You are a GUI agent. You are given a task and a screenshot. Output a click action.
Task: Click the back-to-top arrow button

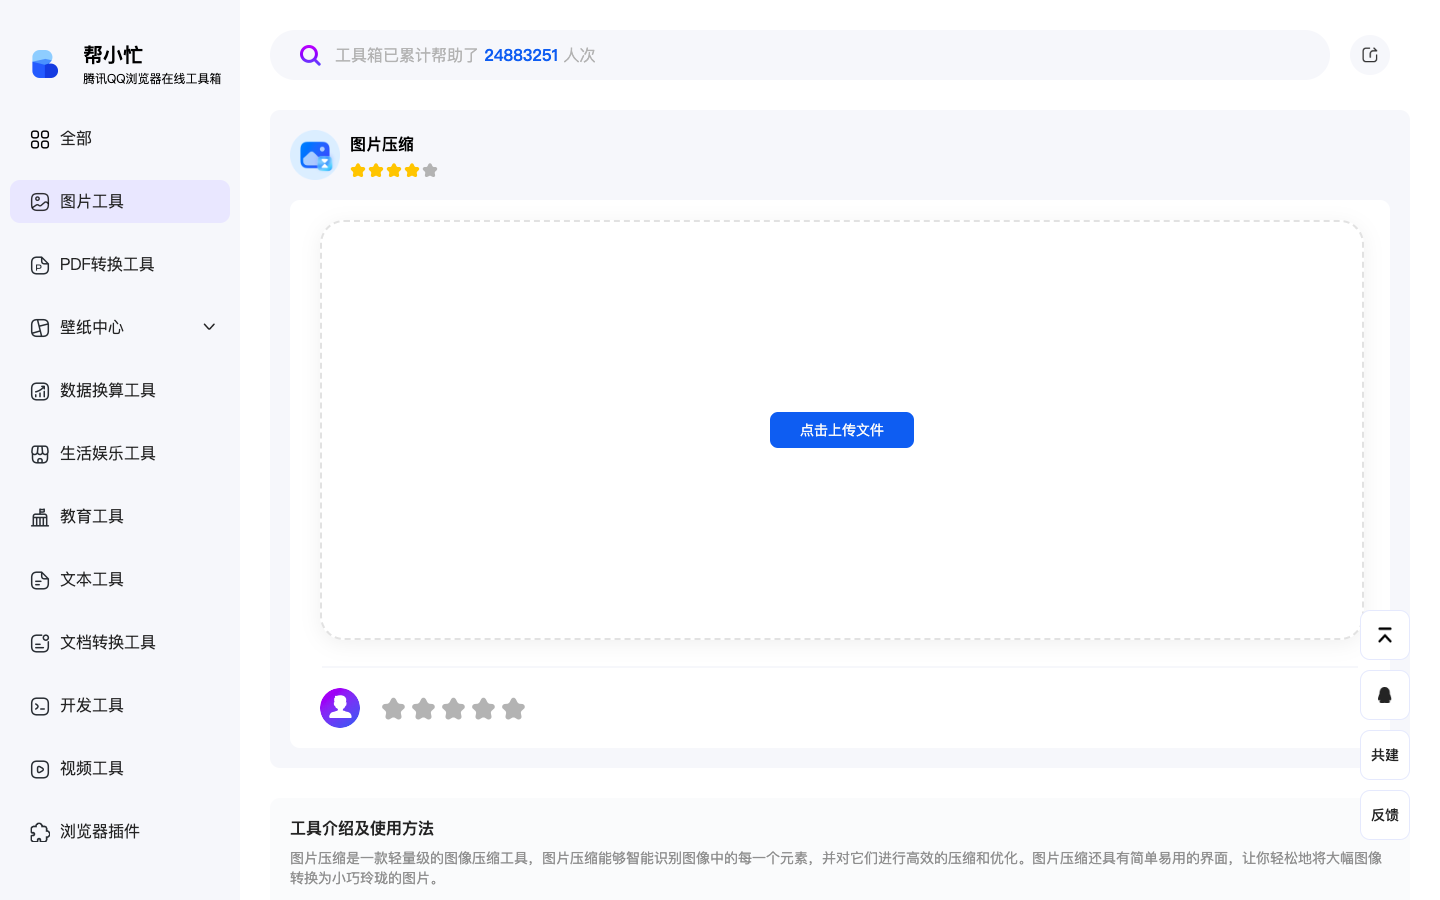point(1384,635)
